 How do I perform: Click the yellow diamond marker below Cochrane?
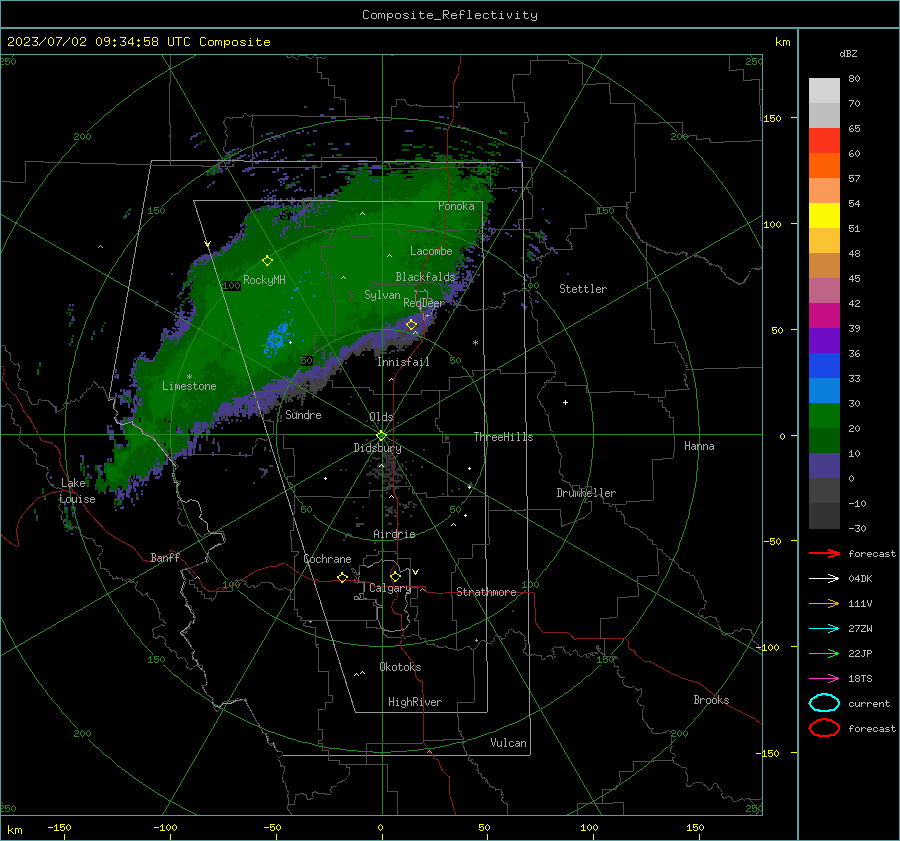click(x=342, y=577)
